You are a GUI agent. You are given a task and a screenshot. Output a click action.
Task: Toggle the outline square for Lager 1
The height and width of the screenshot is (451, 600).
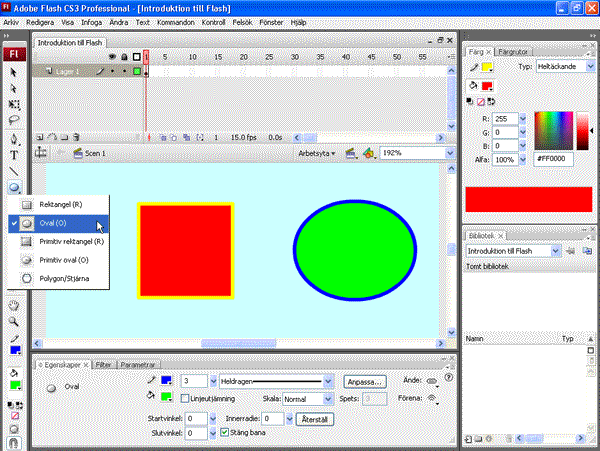click(137, 72)
